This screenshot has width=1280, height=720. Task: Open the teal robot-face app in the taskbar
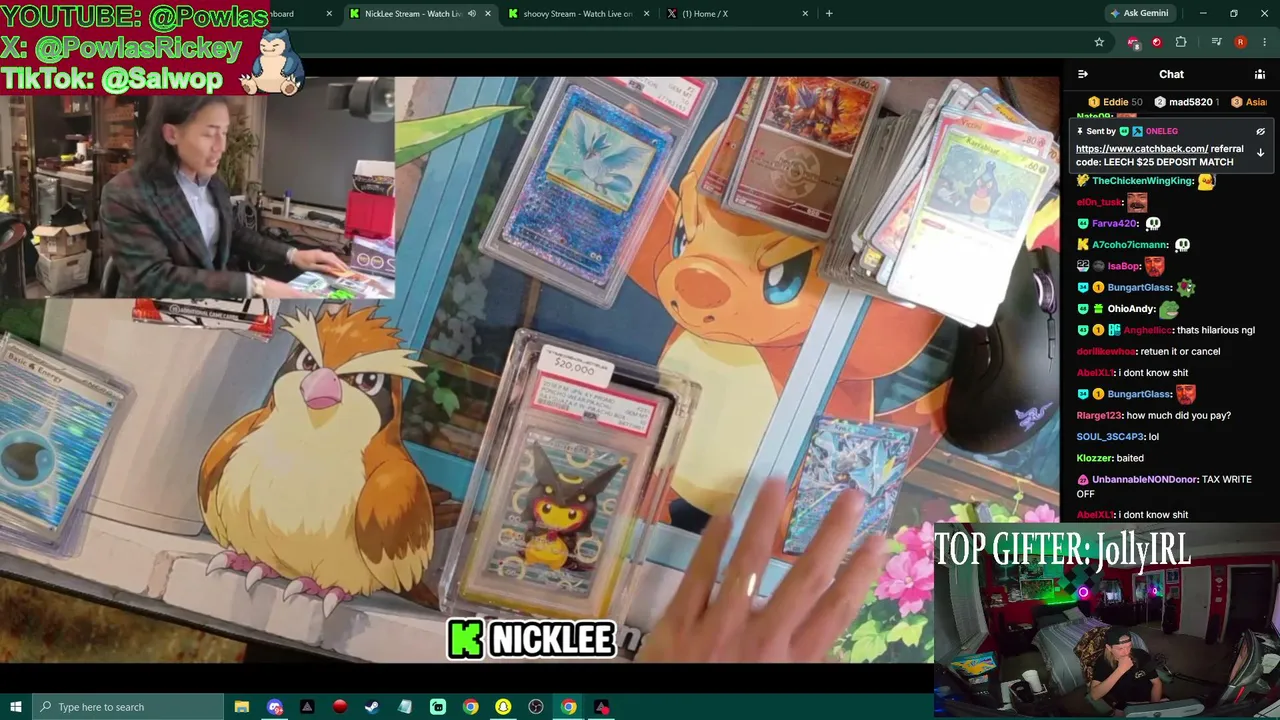coord(438,707)
